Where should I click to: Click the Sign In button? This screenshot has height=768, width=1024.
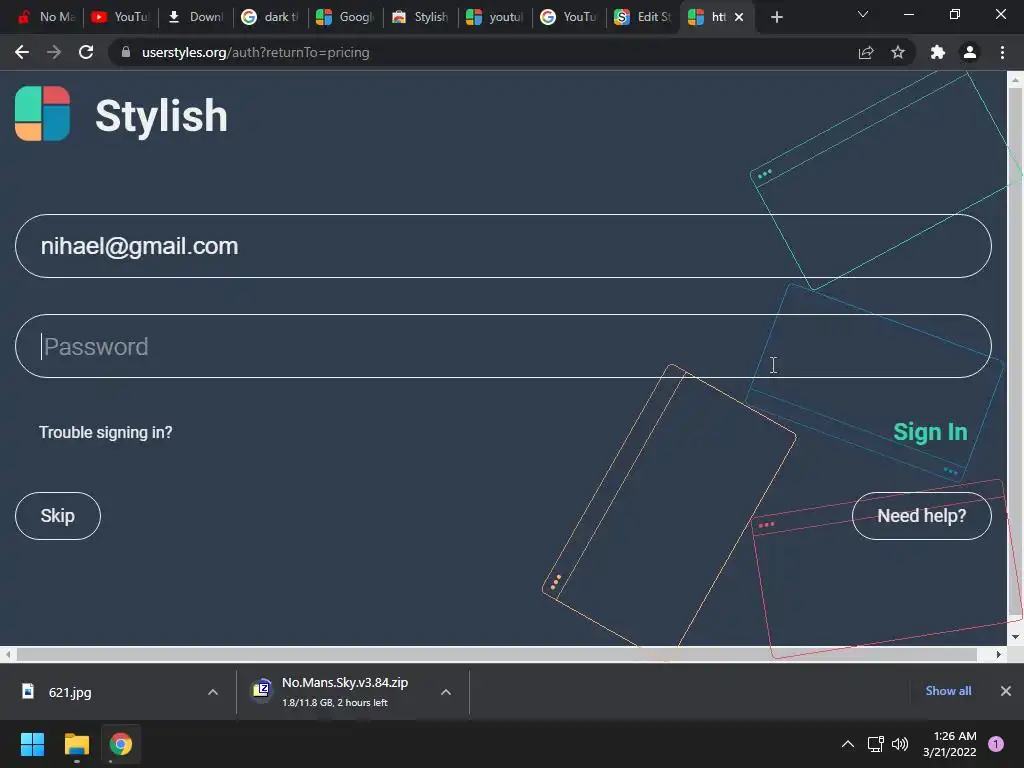click(x=930, y=432)
